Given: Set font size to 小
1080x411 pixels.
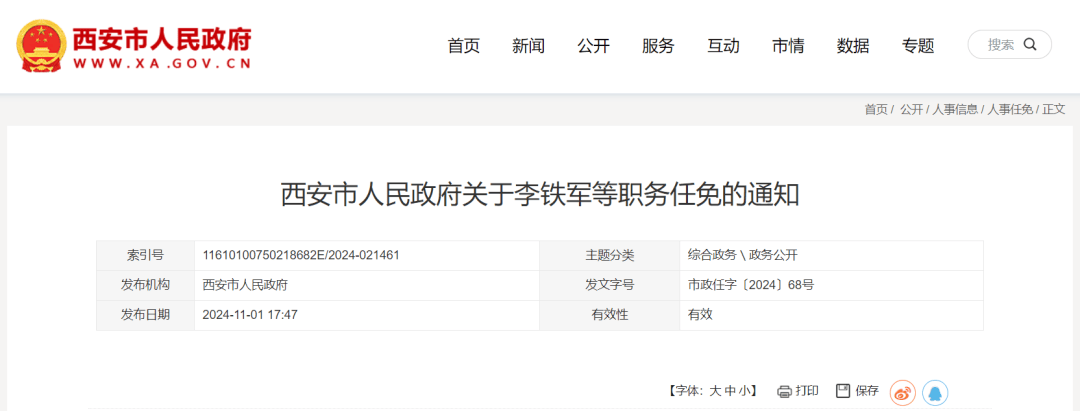Looking at the screenshot, I should tap(745, 392).
